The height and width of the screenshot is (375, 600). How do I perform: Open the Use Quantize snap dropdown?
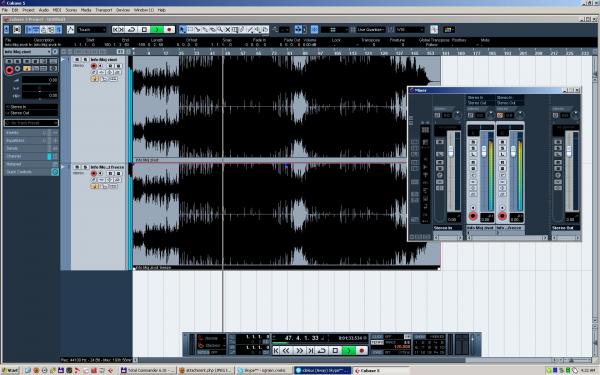[371, 29]
